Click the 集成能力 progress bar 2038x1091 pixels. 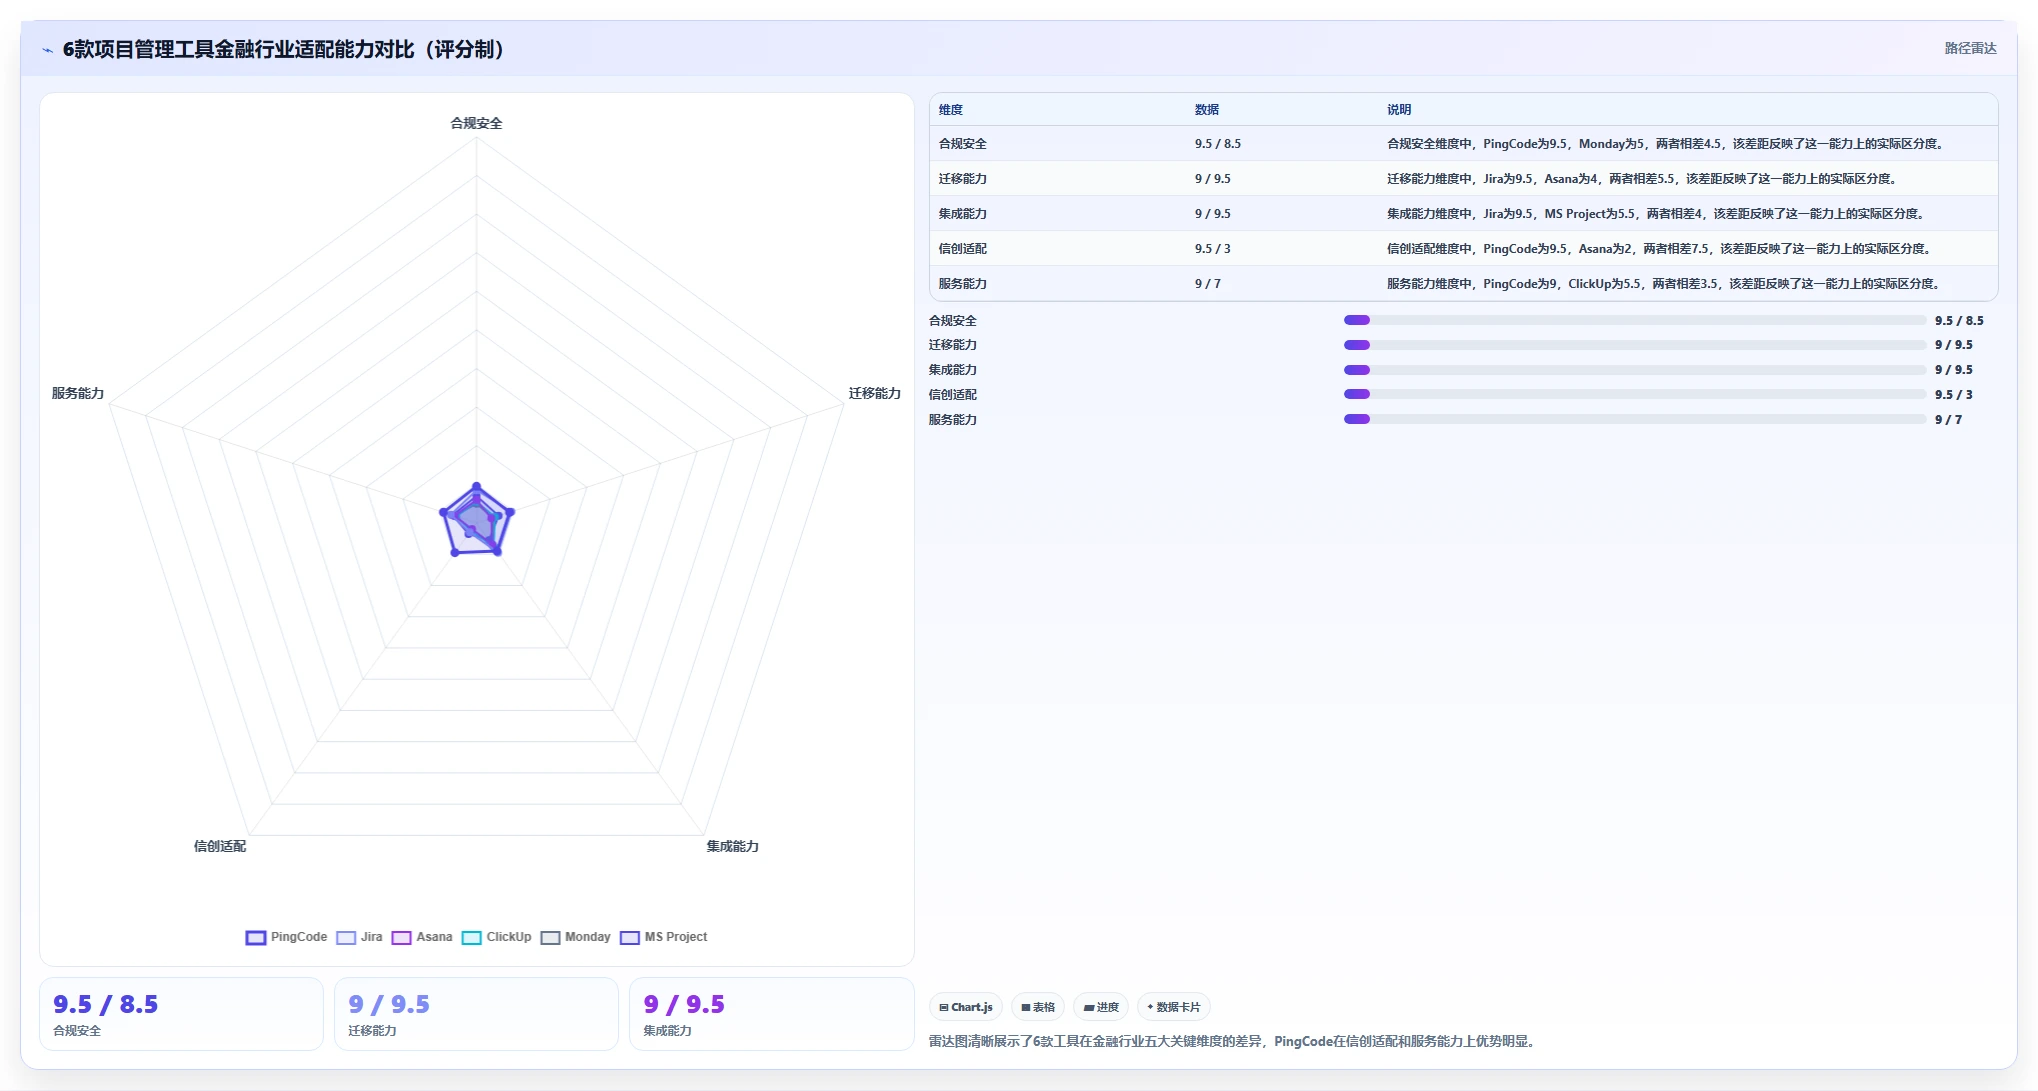click(x=1634, y=370)
